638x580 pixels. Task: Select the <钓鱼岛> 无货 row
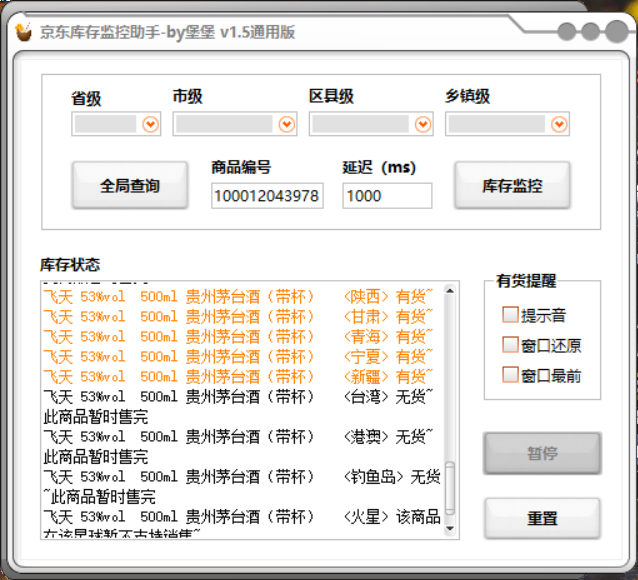point(242,476)
